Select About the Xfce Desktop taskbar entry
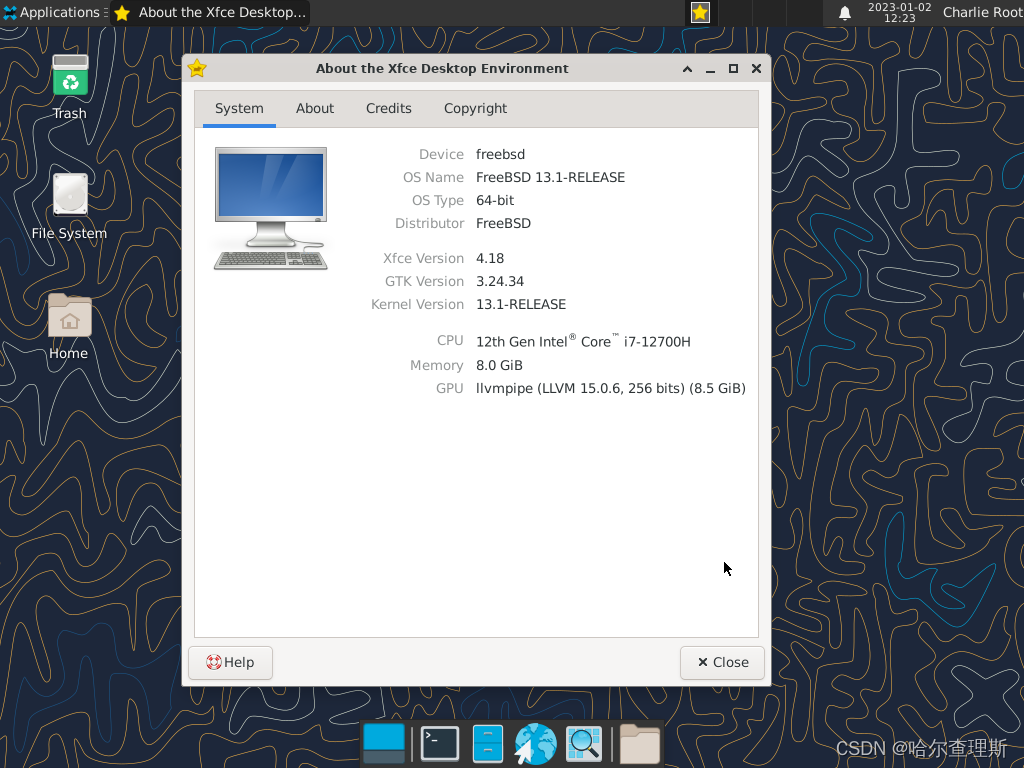Viewport: 1024px width, 768px height. (210, 12)
